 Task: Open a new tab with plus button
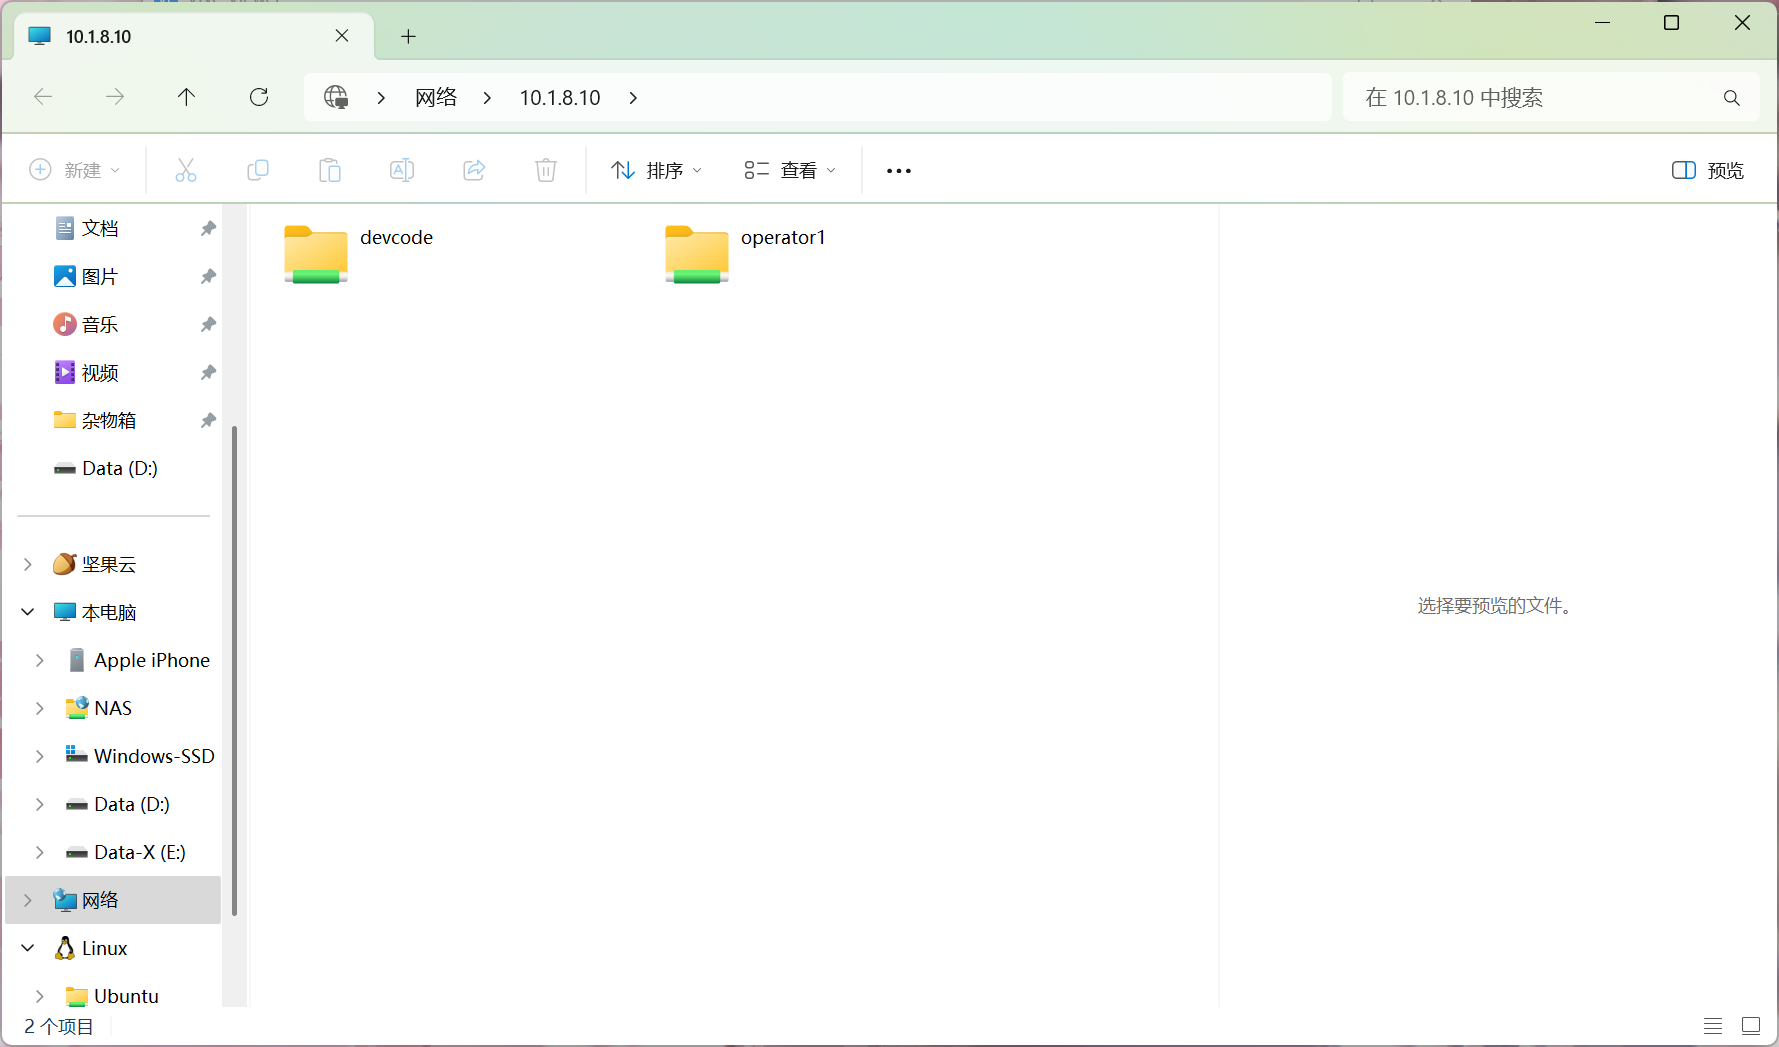click(x=408, y=37)
